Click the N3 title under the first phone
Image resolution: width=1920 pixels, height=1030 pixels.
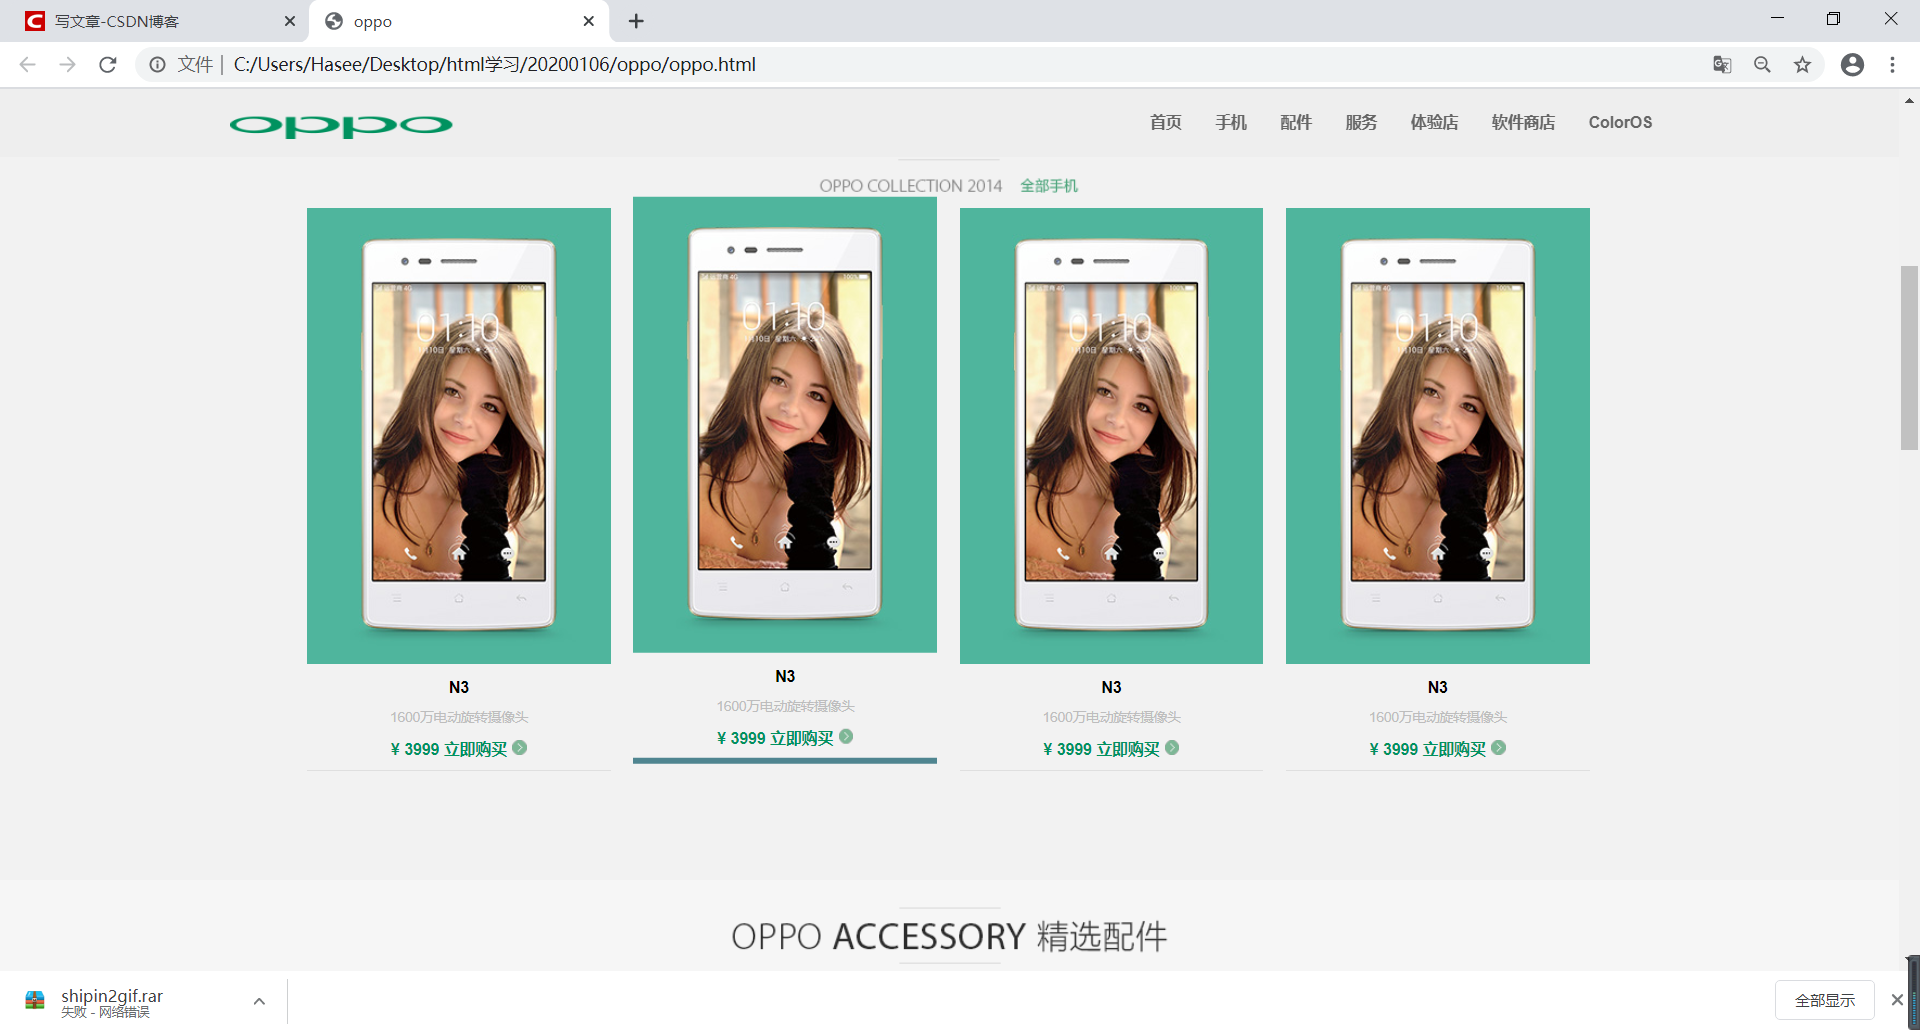459,687
